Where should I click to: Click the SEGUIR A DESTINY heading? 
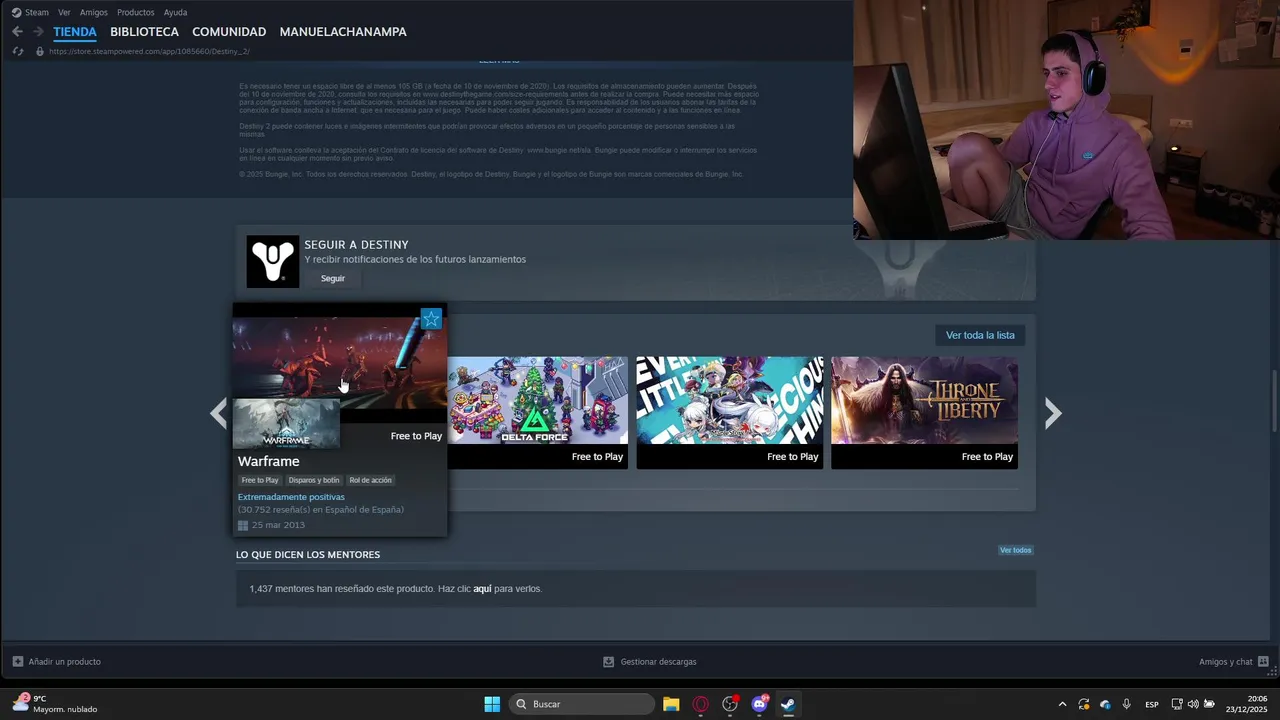pos(356,244)
